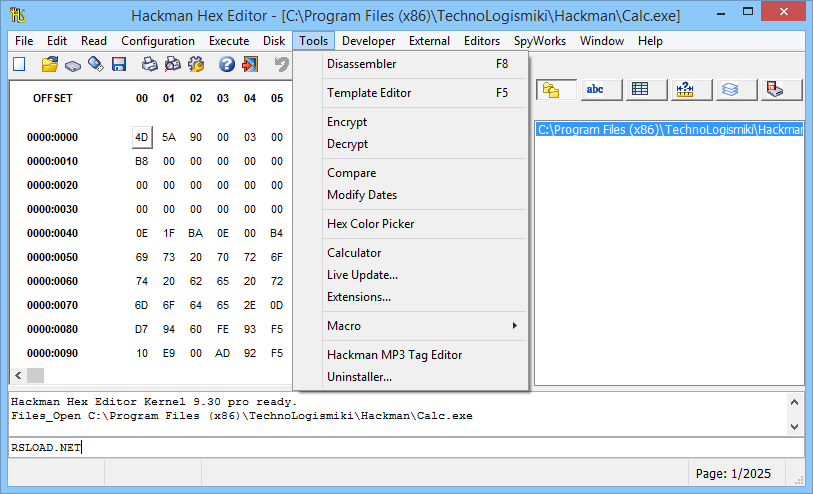This screenshot has height=494, width=813.
Task: Save with the floppy disk icon
Action: 119,64
